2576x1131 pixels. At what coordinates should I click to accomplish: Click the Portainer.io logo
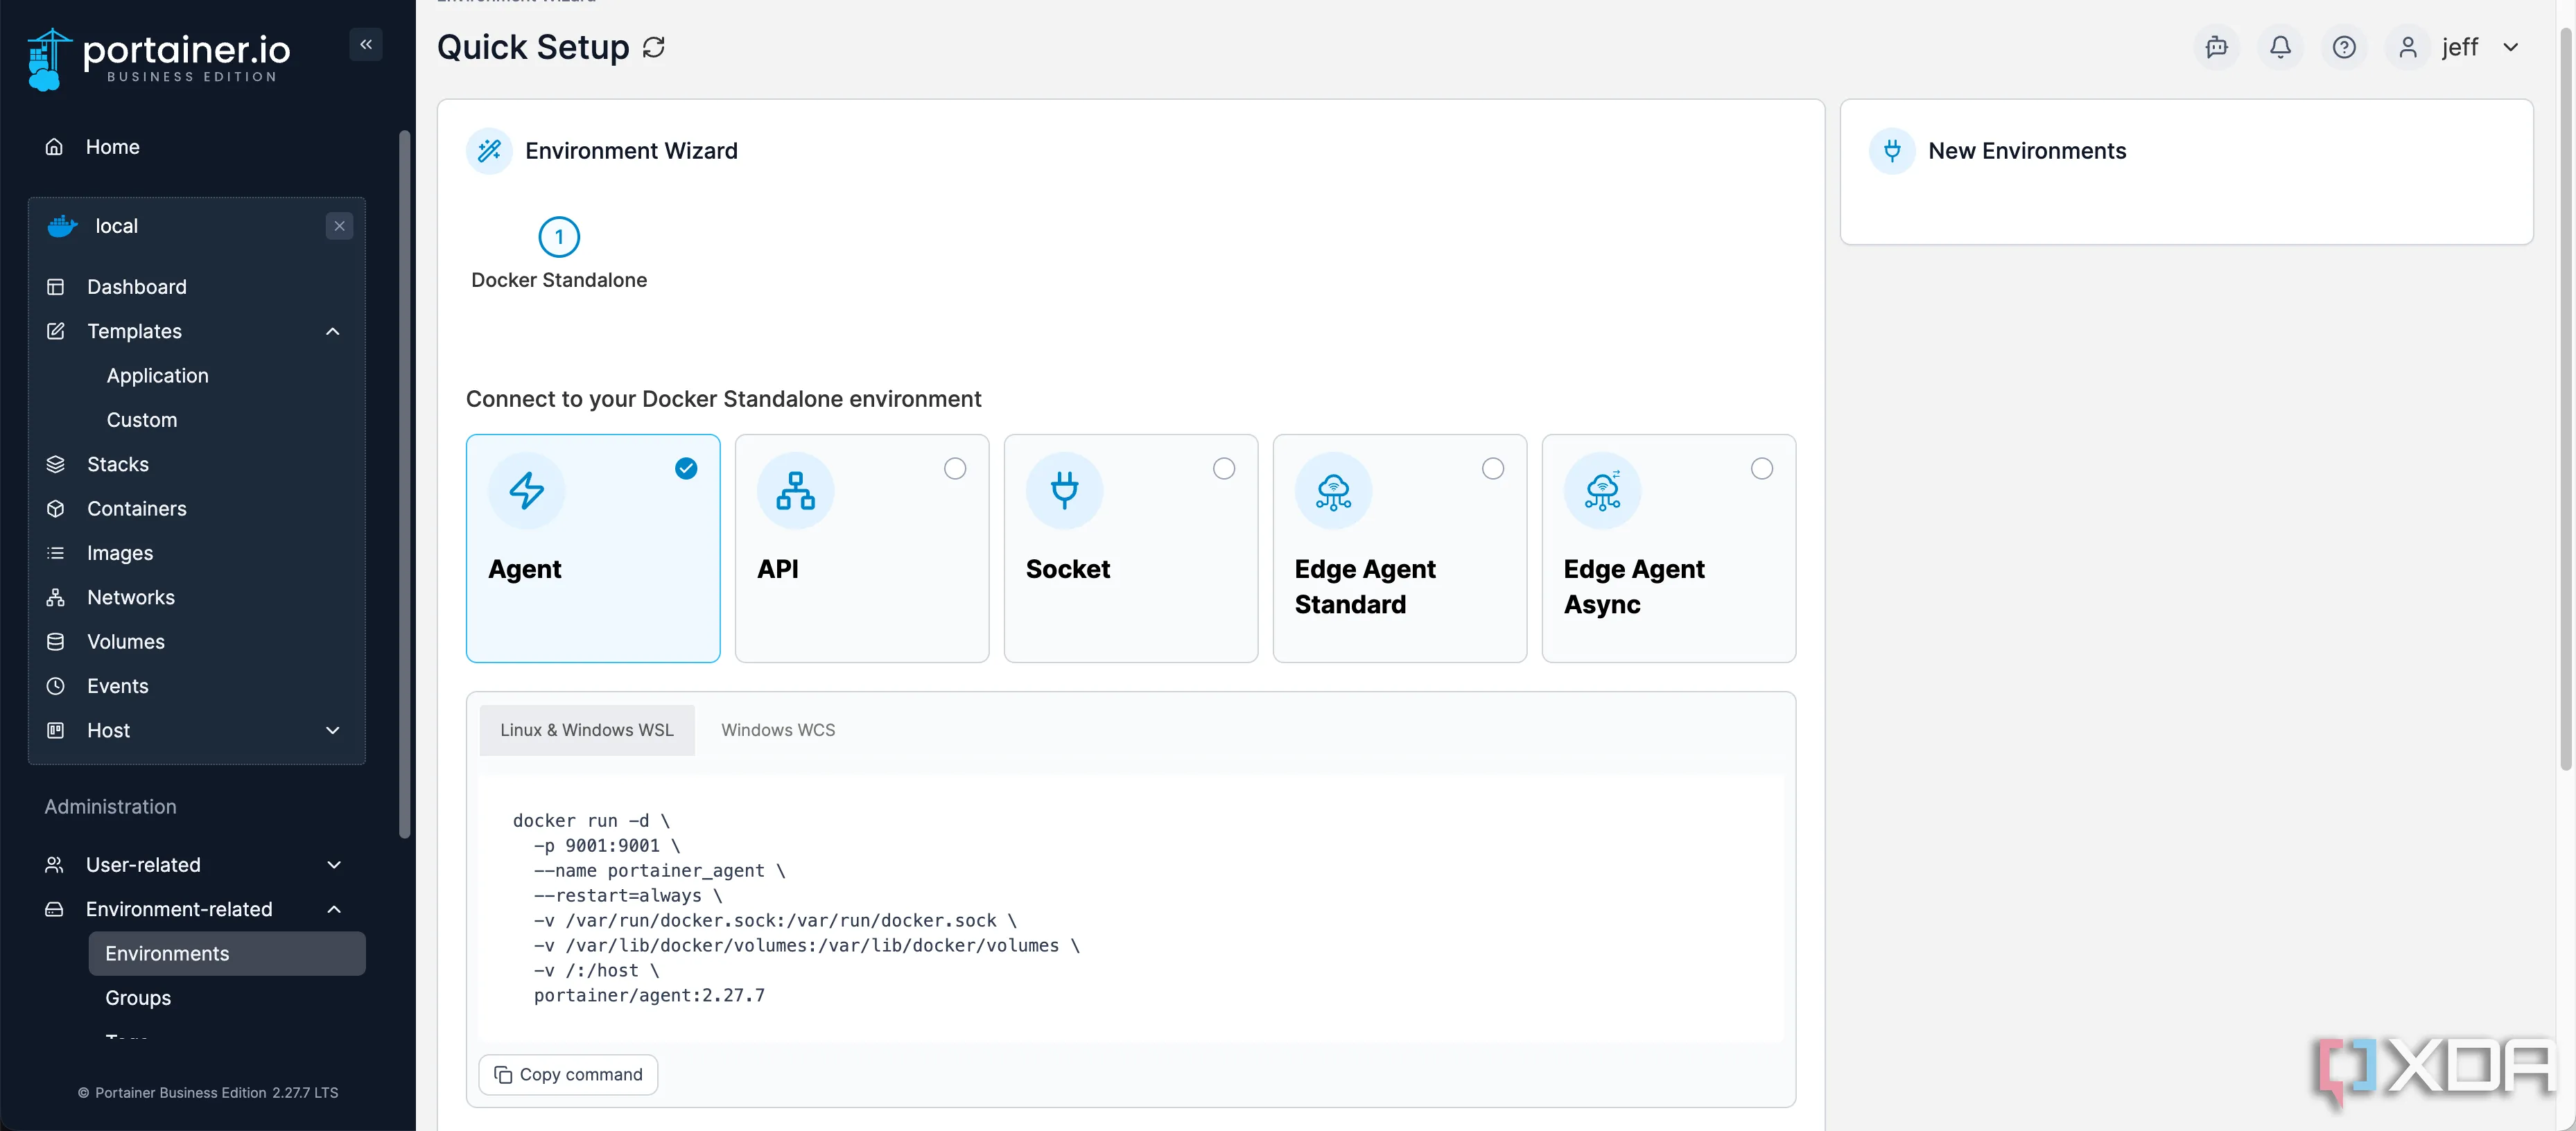click(x=160, y=58)
